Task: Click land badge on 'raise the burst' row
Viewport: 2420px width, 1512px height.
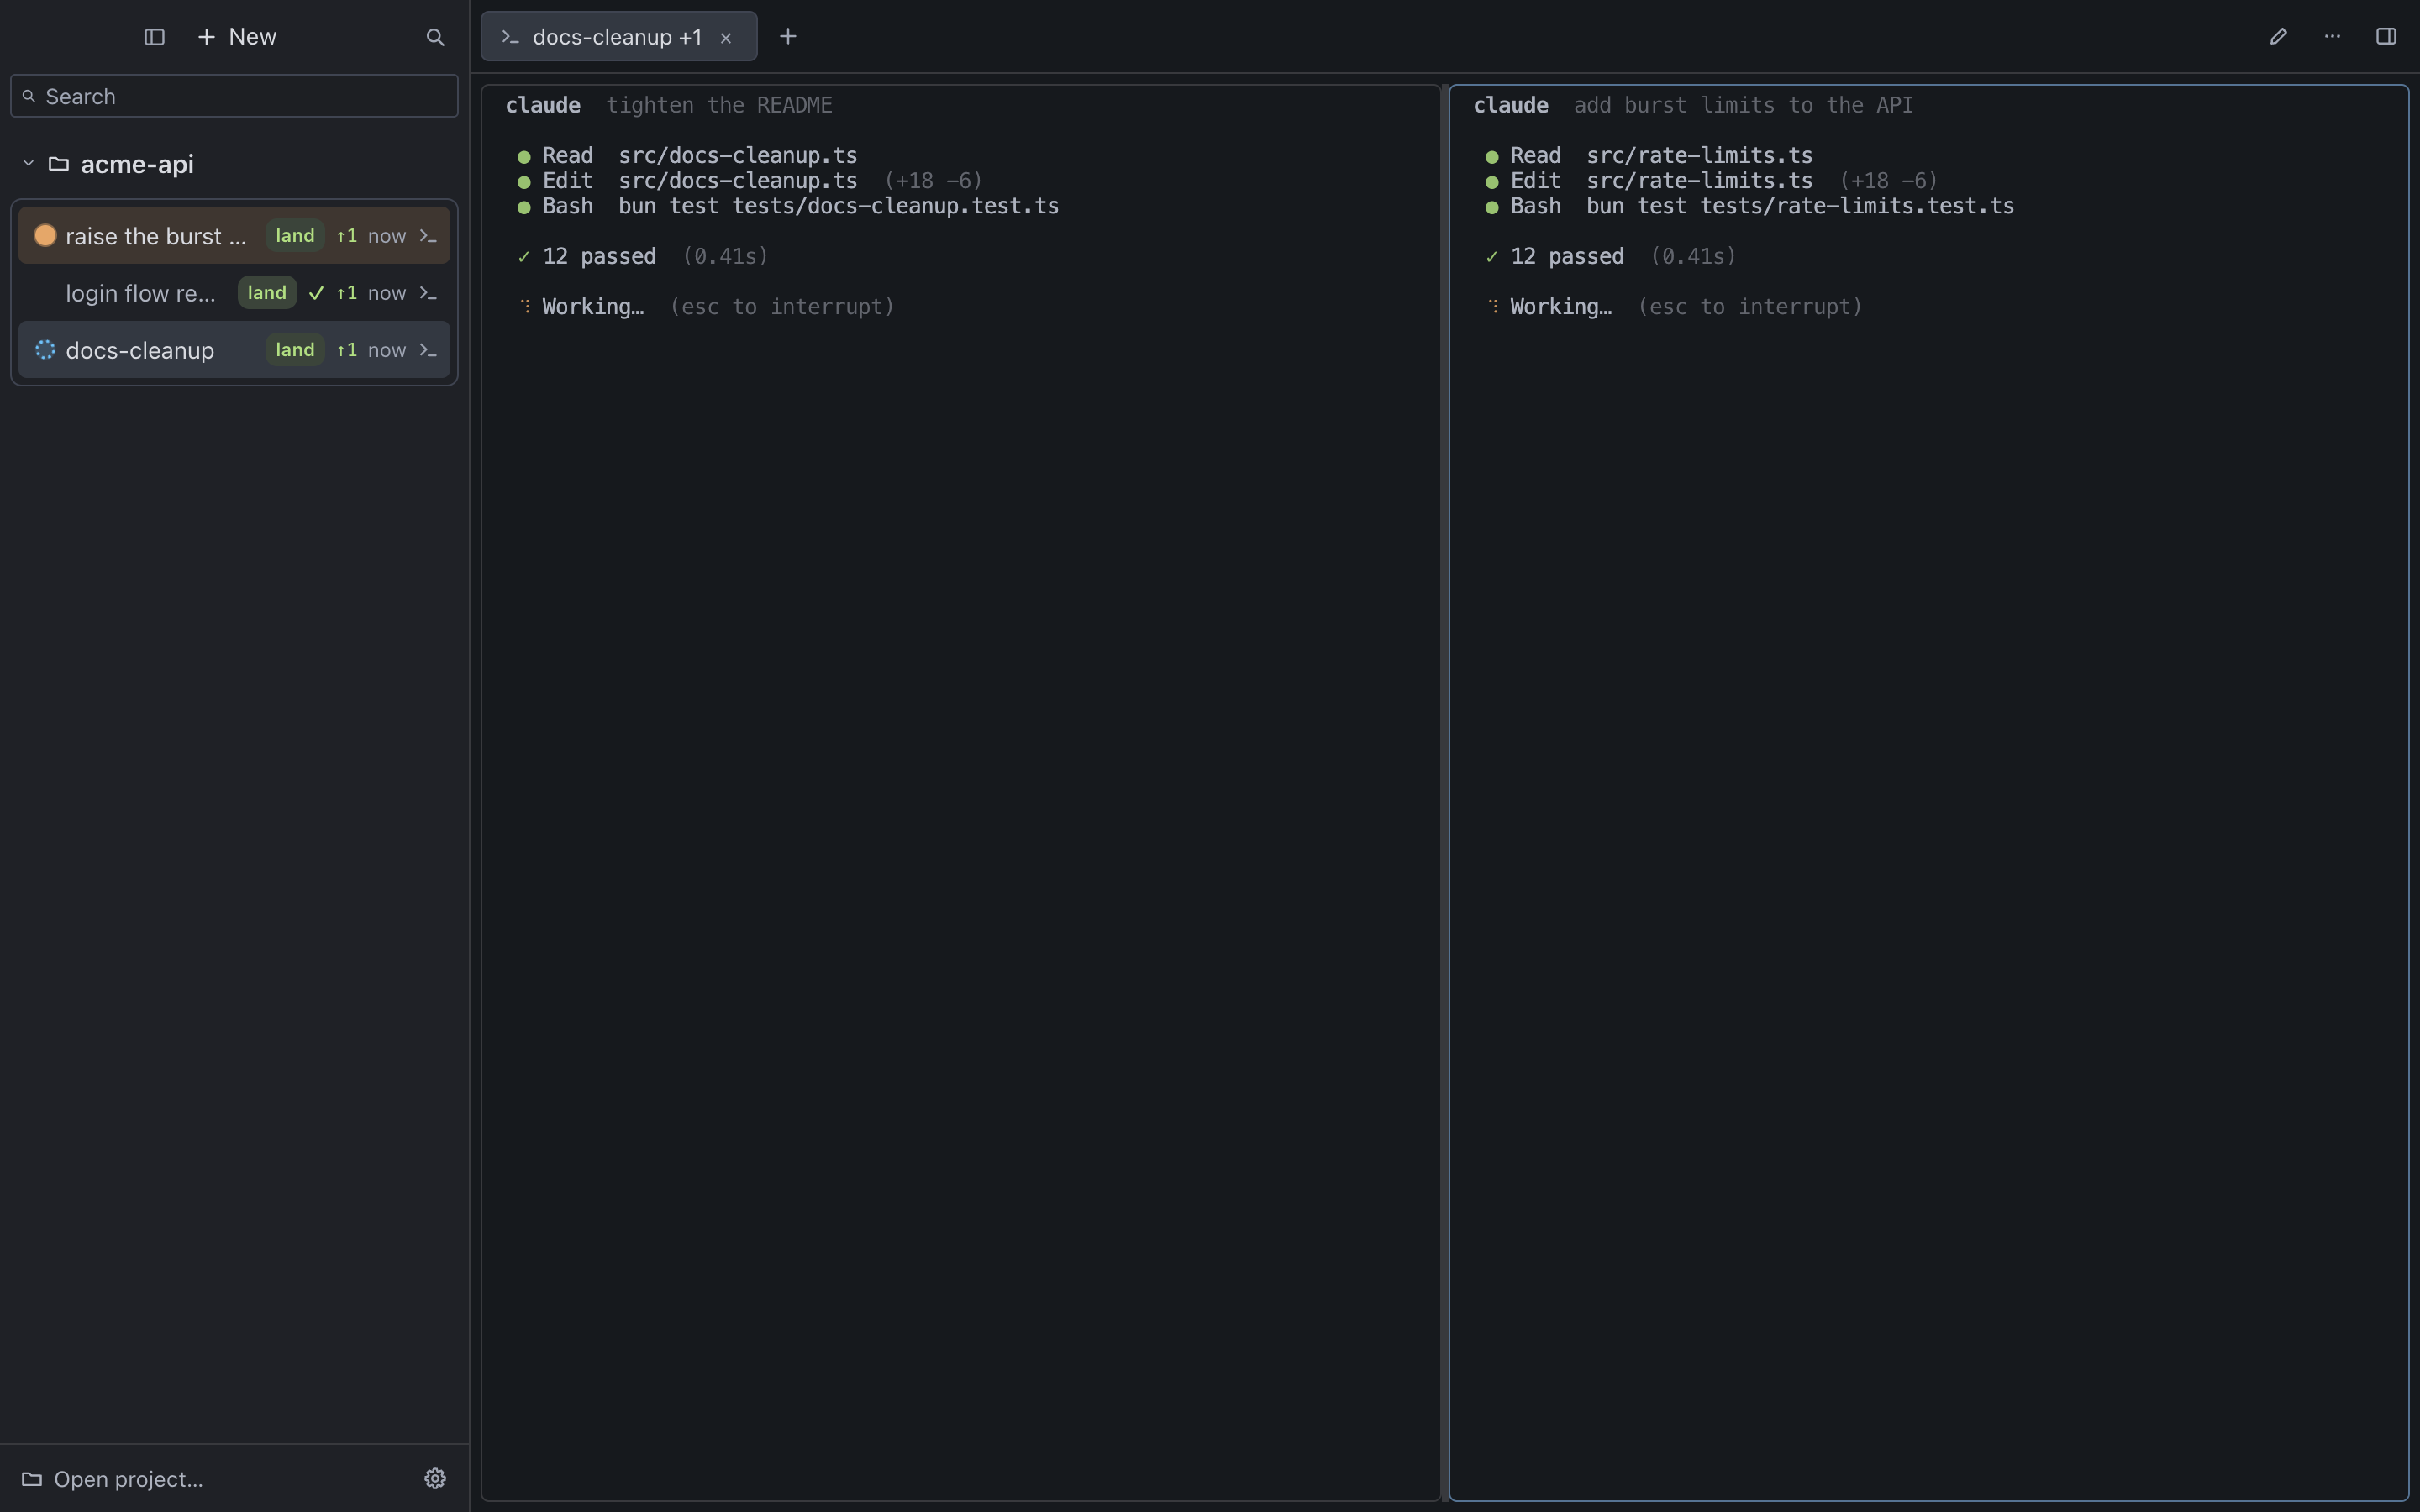Action: 295,236
